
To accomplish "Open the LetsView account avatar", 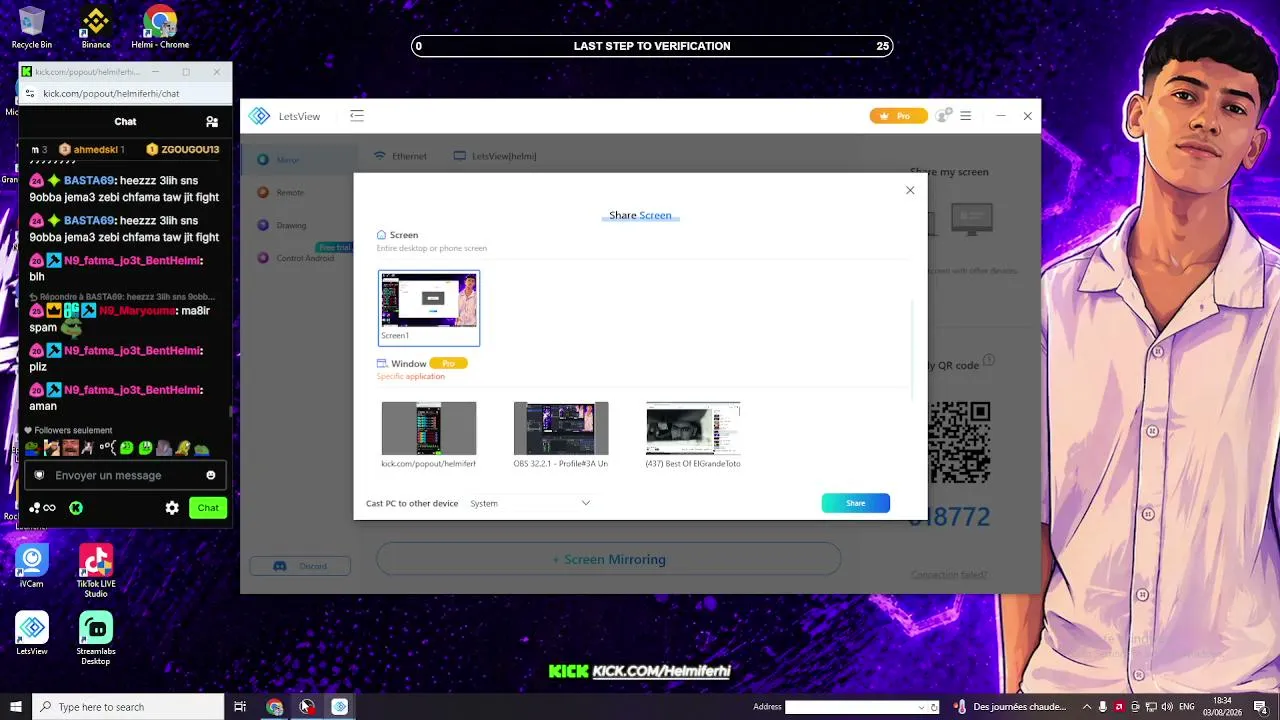I will 942,116.
